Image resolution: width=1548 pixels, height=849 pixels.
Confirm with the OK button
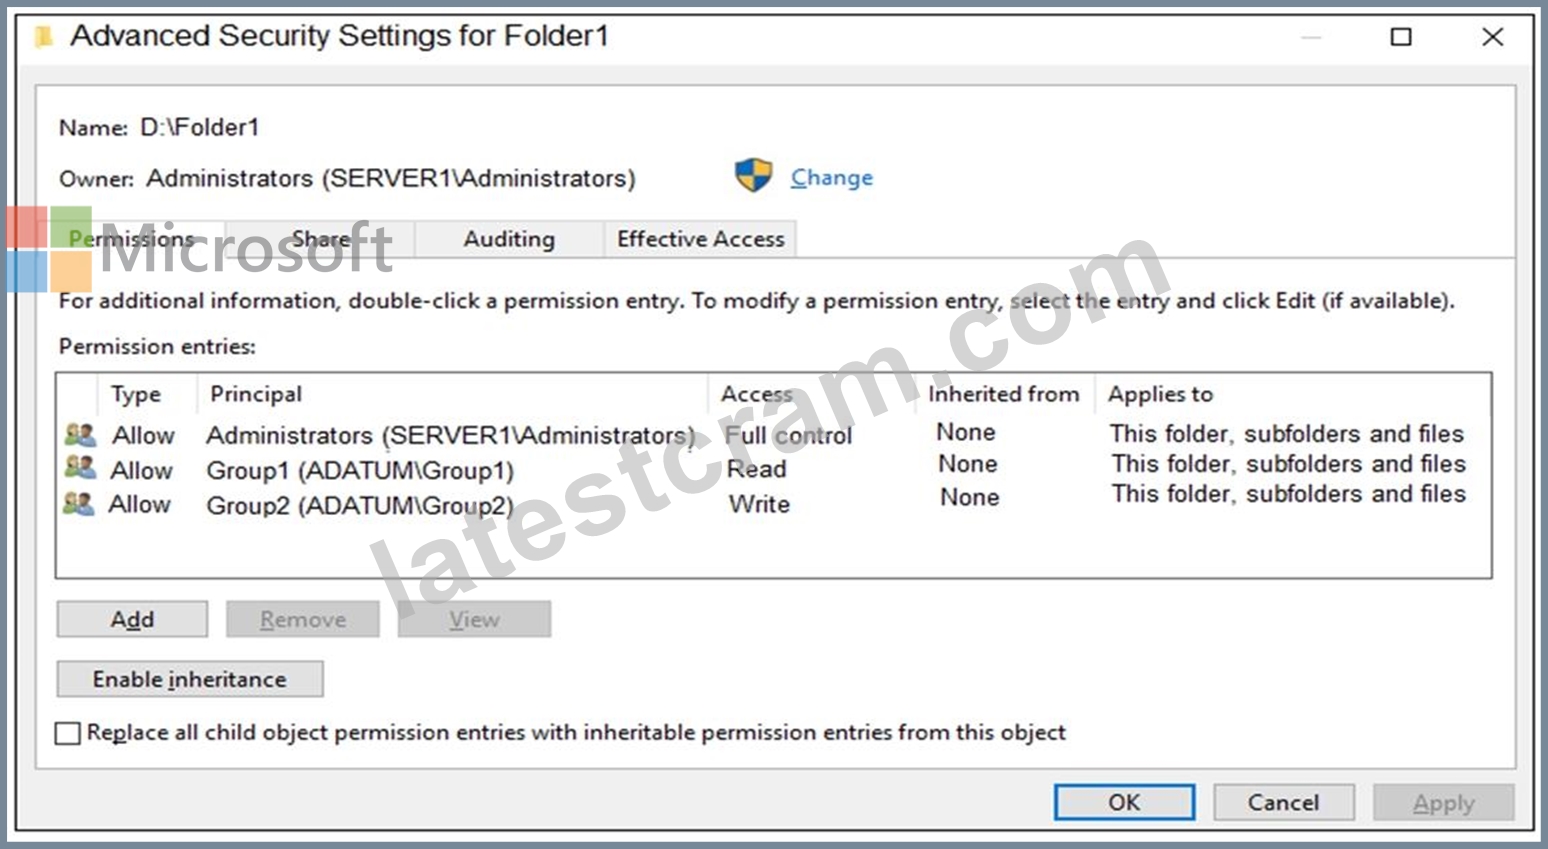pyautogui.click(x=1124, y=802)
